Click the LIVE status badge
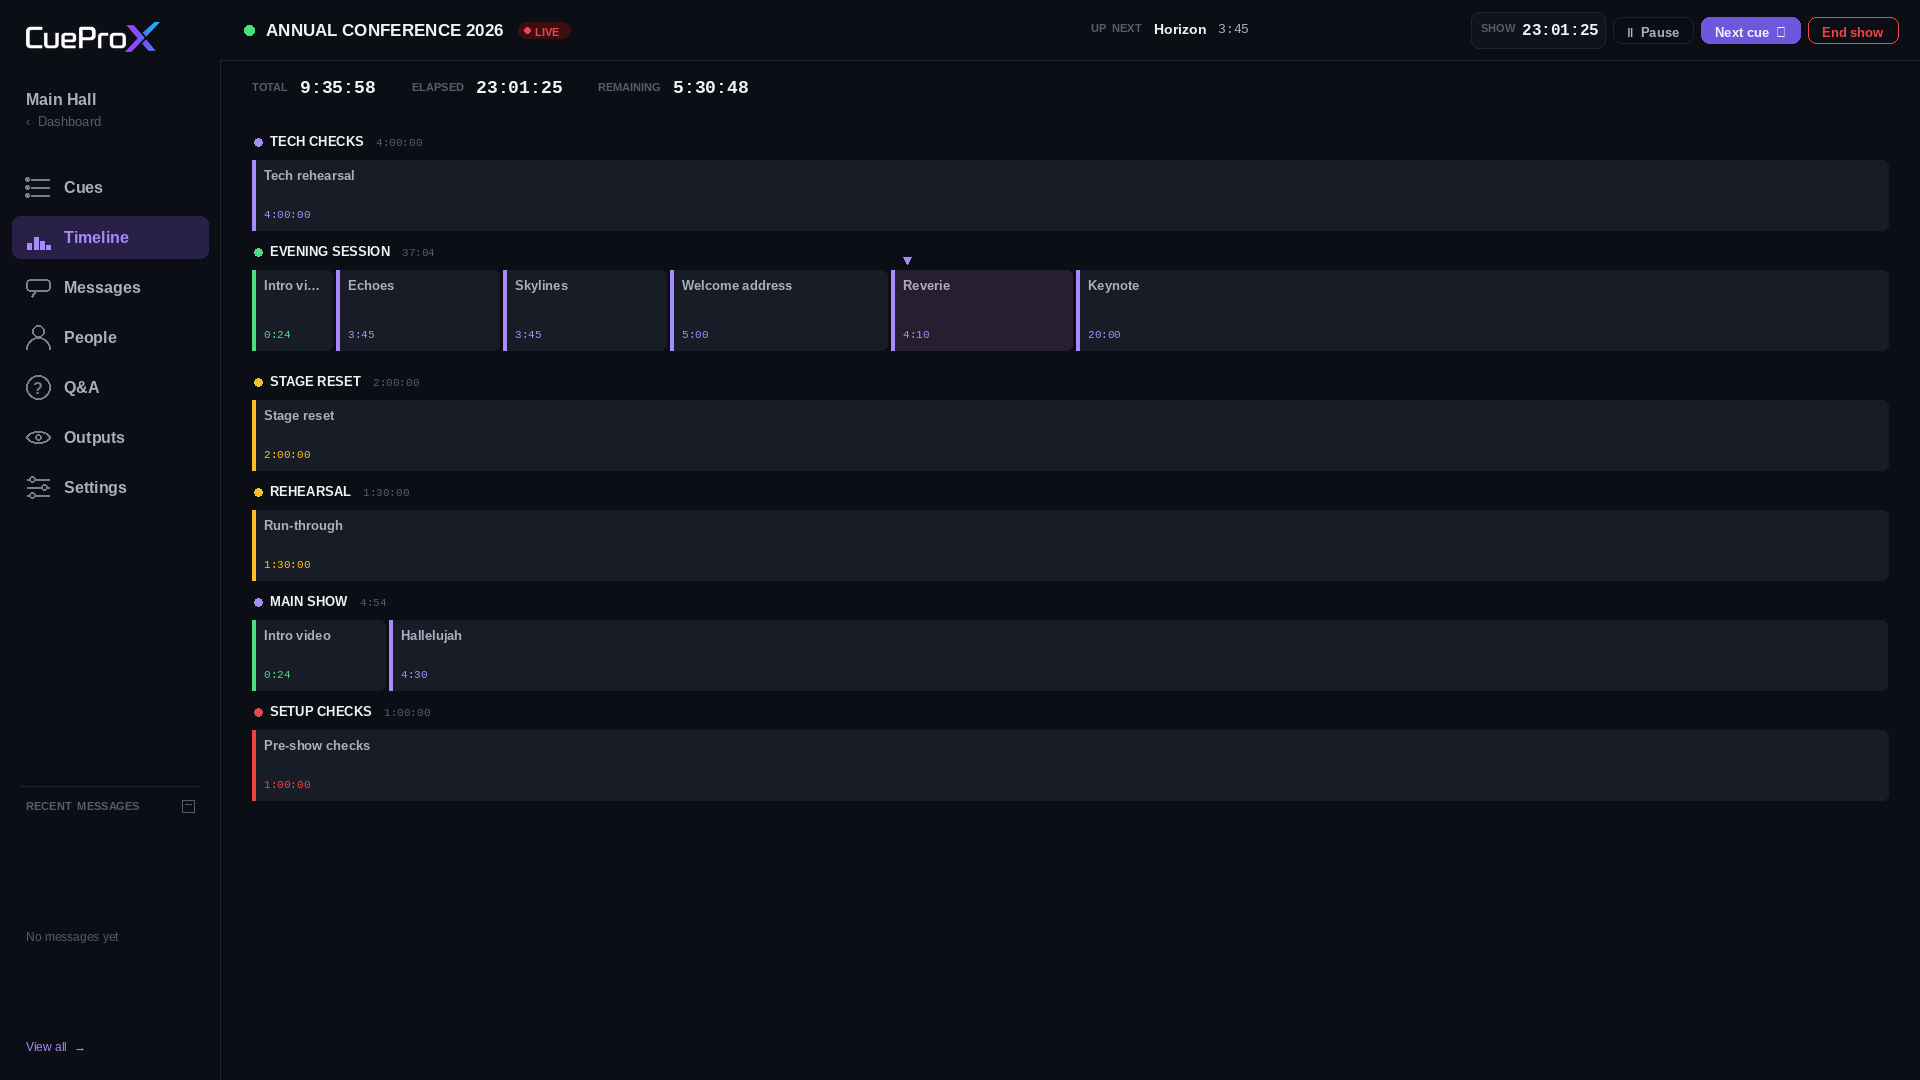Screen dimensions: 1920x1080 [544, 31]
